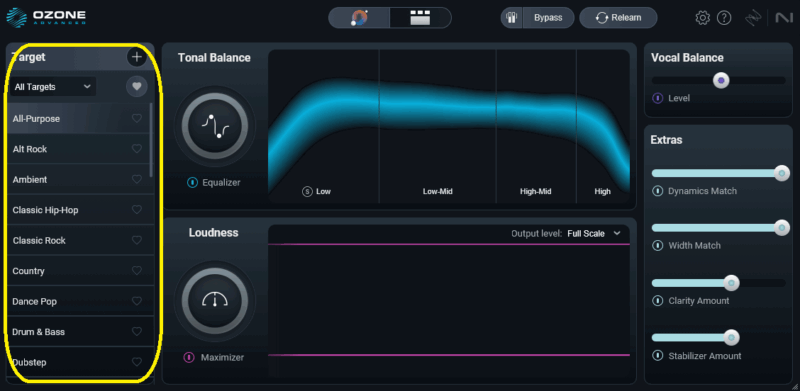Select the Drum & Bass target
Screen dimensions: 800x391
click(80, 332)
